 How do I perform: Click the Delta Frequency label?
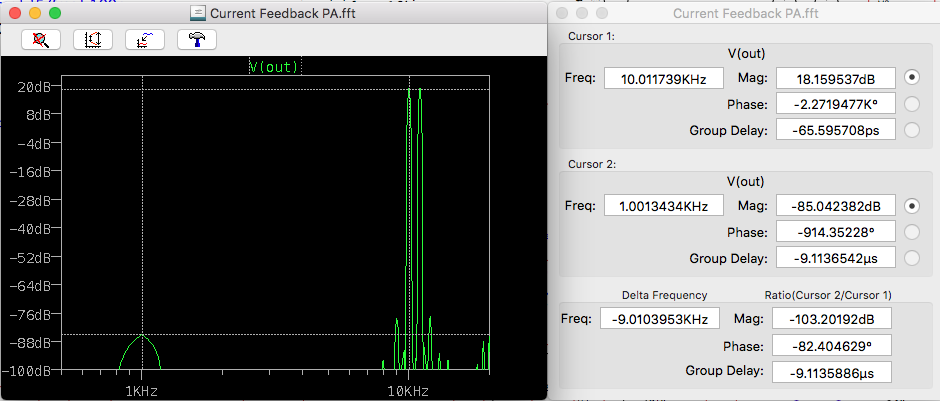pos(664,295)
